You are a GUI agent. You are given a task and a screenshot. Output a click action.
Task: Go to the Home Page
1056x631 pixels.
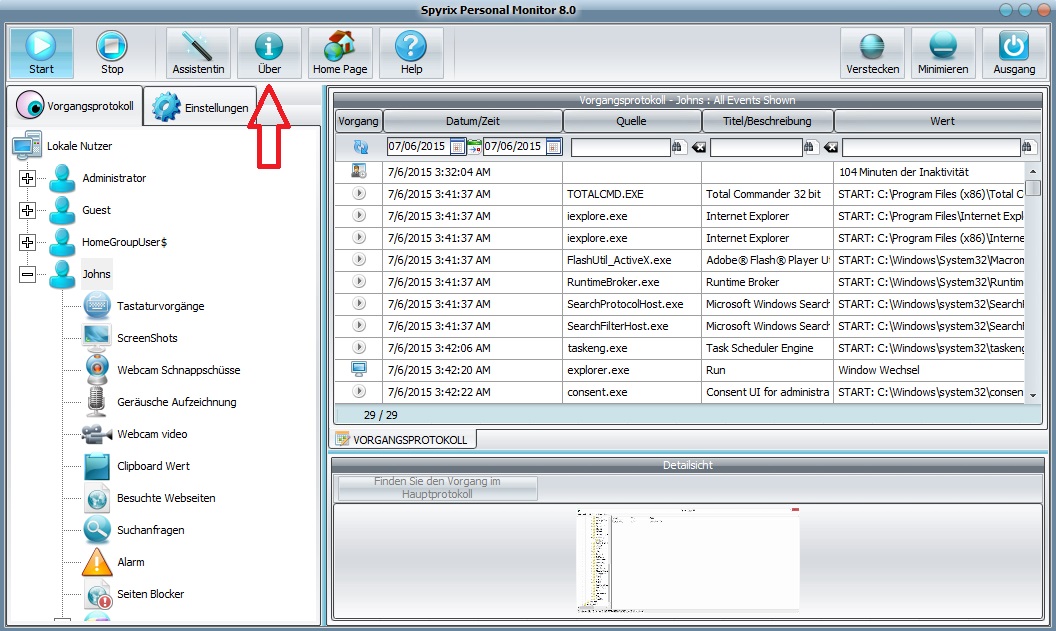[340, 53]
